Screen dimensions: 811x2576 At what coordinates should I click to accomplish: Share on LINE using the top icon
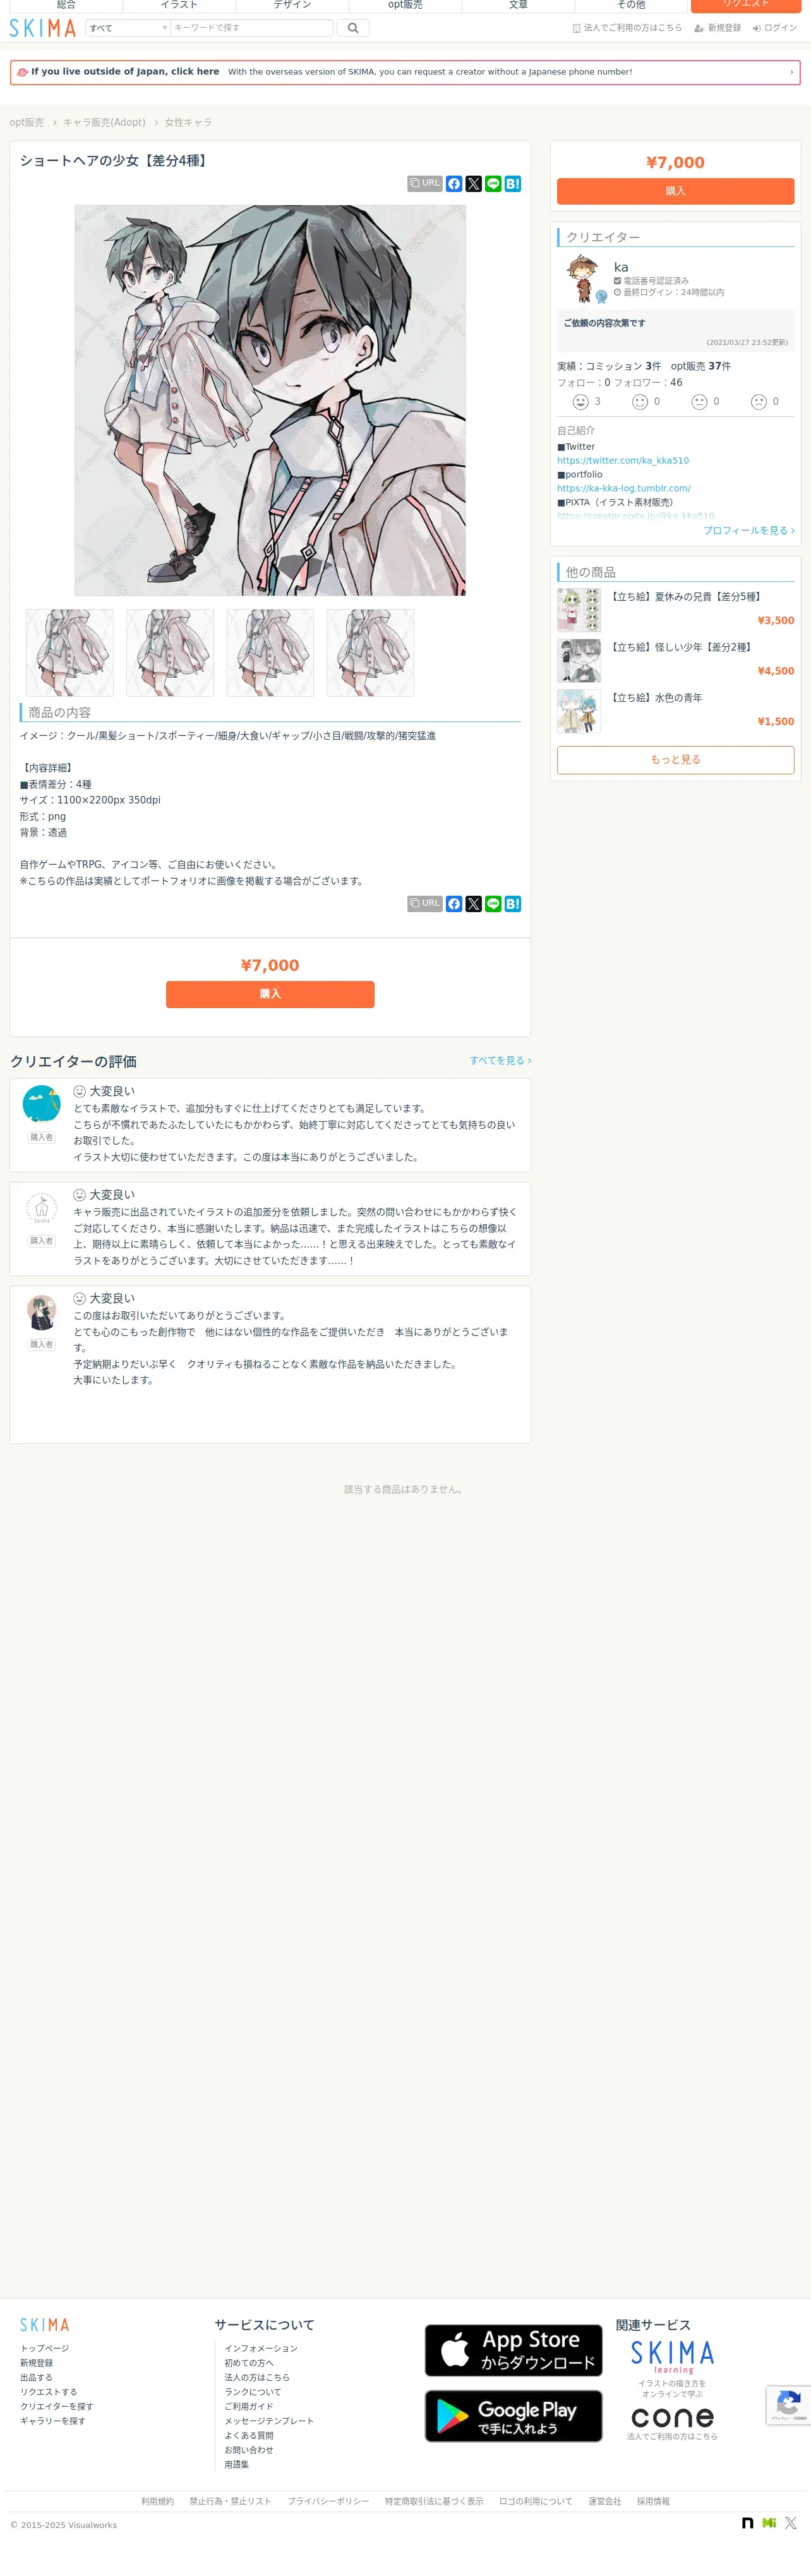pyautogui.click(x=493, y=184)
